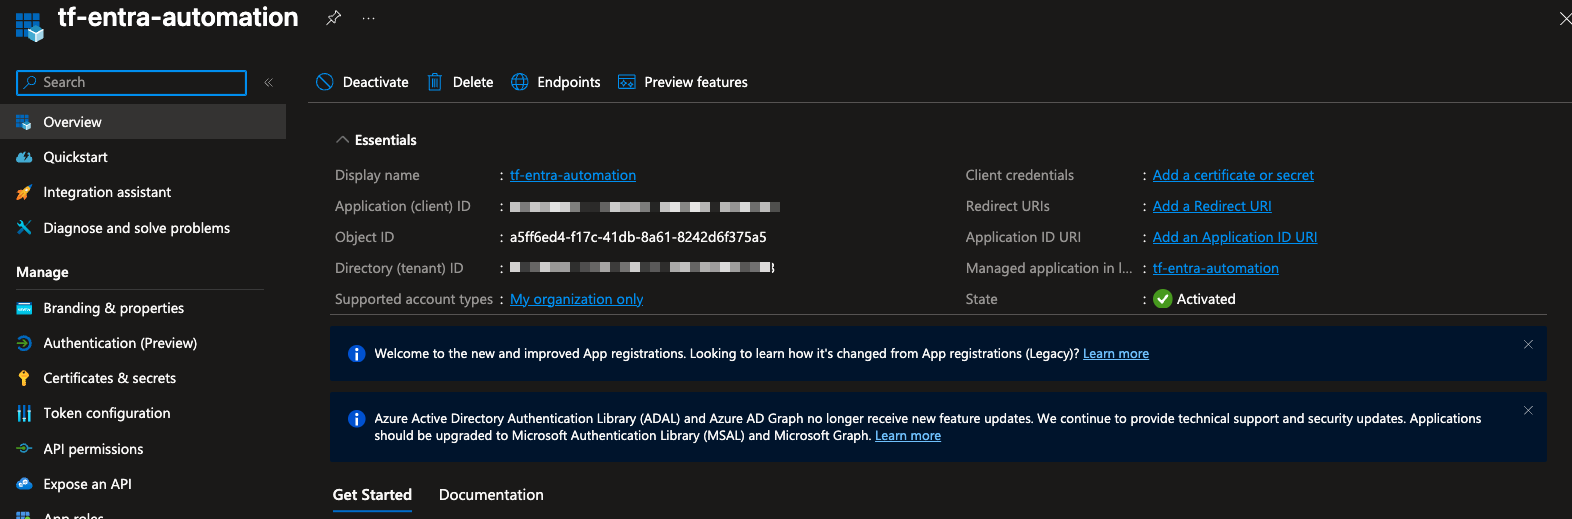
Task: Open Quickstart in the sidebar
Action: [x=143, y=157]
